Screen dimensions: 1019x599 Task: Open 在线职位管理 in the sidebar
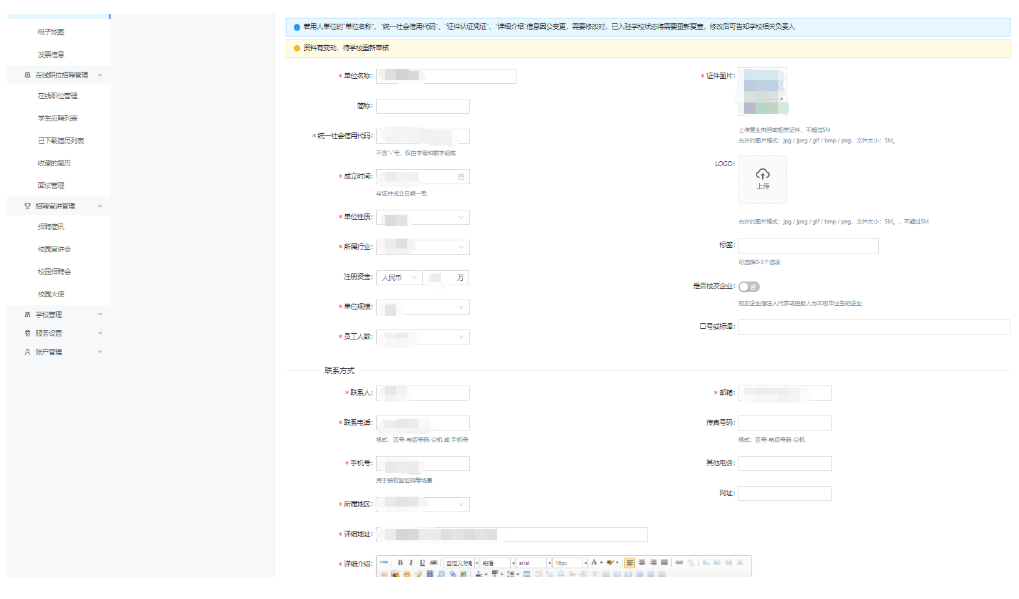click(x=57, y=96)
